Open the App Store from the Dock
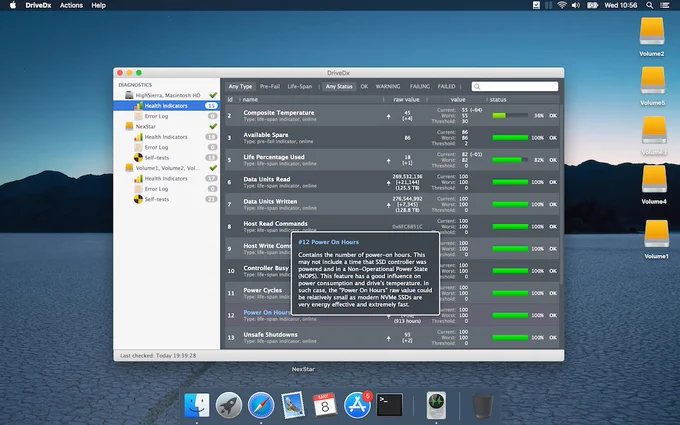 click(x=357, y=405)
